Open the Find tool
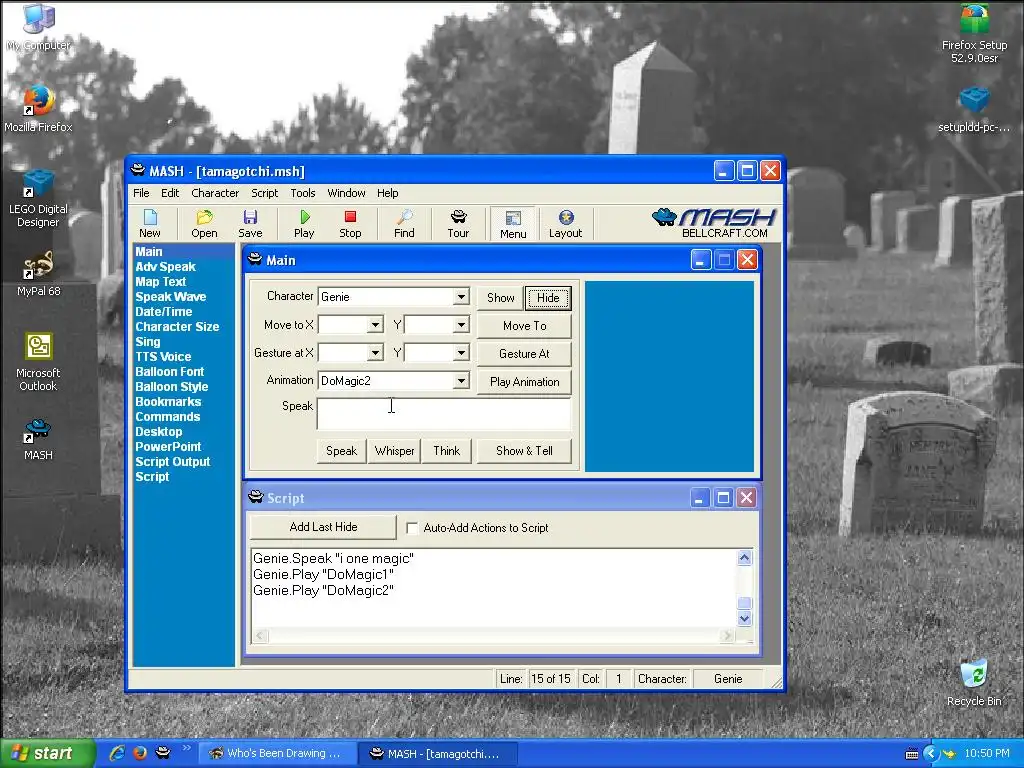 (x=404, y=223)
